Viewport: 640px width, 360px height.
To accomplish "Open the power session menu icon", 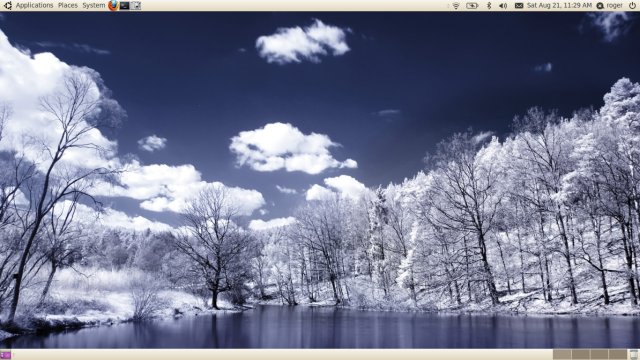I will point(632,6).
